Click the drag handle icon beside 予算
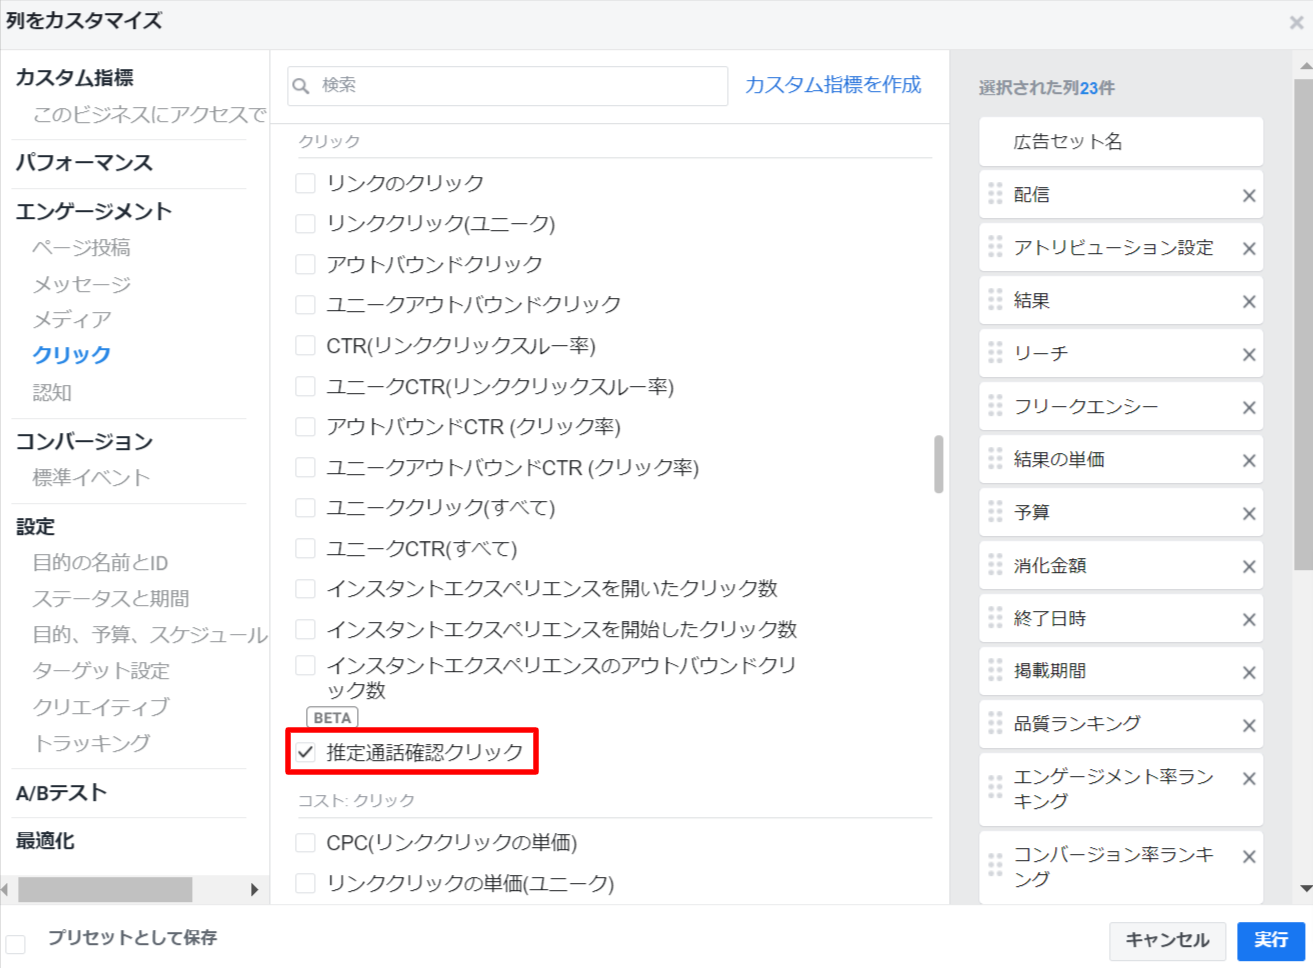The height and width of the screenshot is (968, 1313). tap(995, 512)
